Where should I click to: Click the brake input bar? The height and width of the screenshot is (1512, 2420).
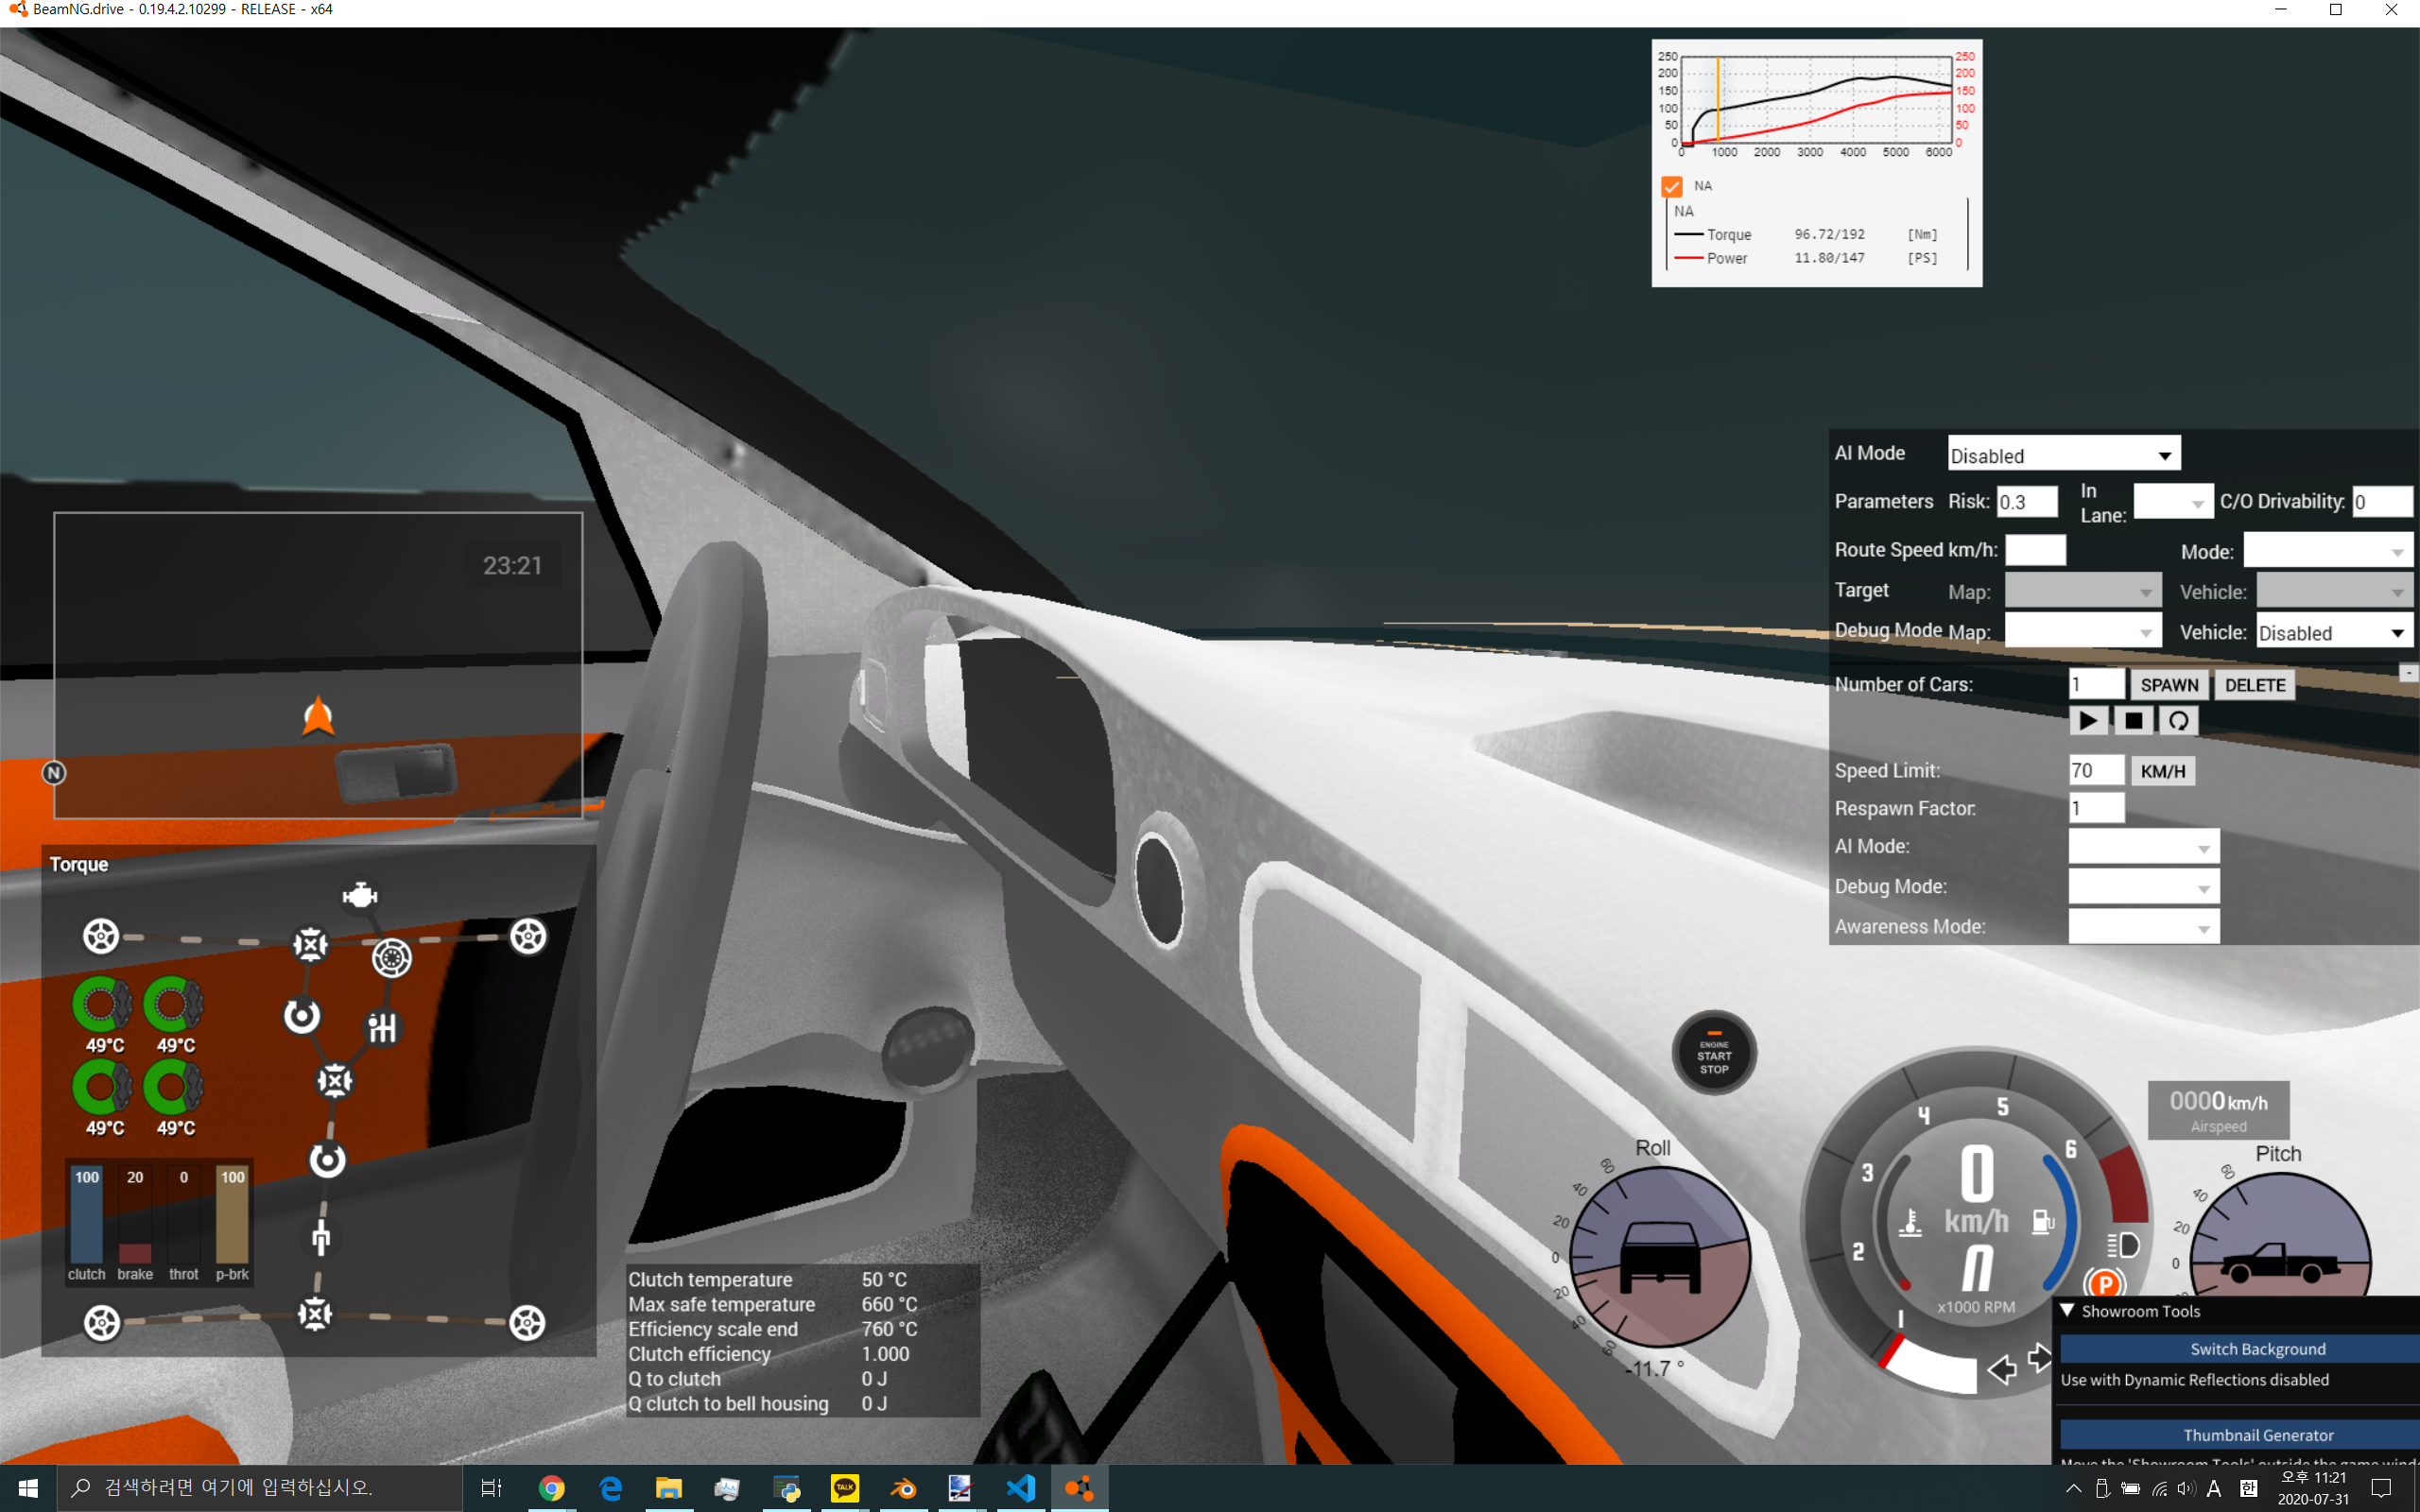(135, 1214)
